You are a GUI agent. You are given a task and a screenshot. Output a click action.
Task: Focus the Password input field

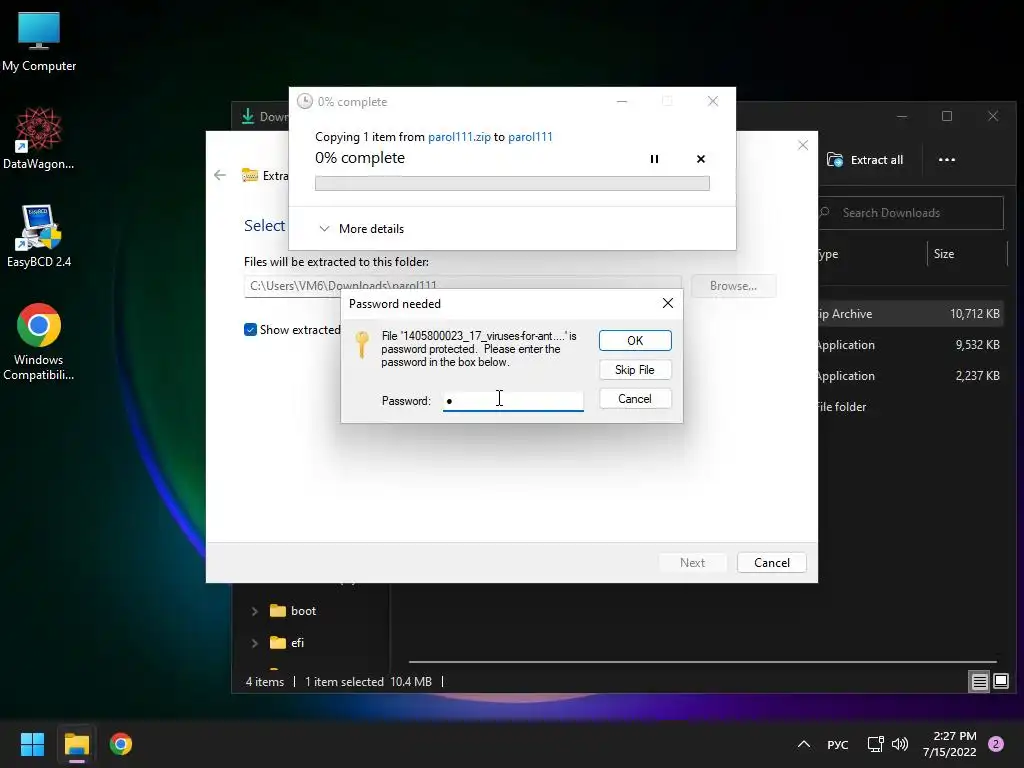(513, 400)
